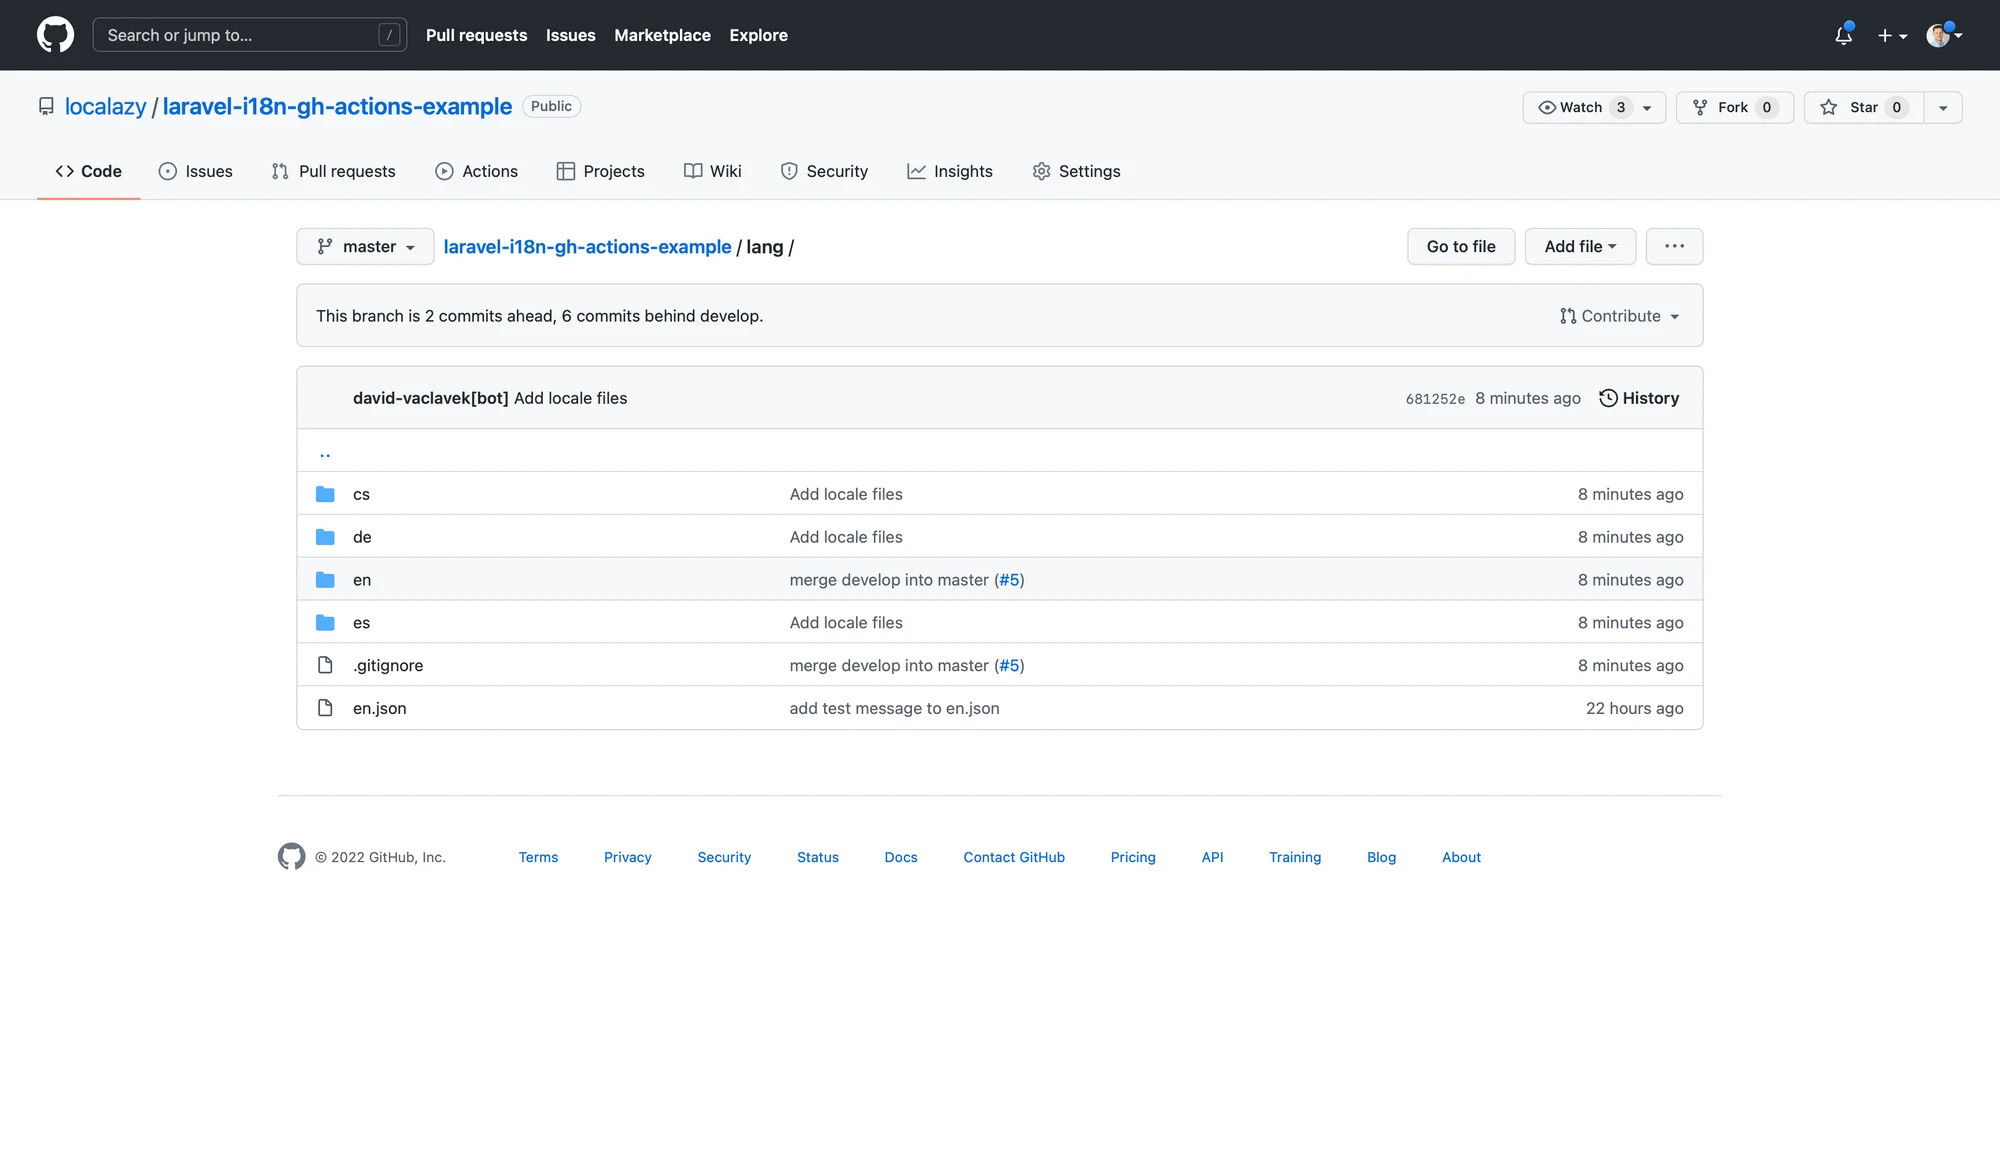Open pull request #5 link in en row
The width and height of the screenshot is (2000, 1156).
(x=1009, y=580)
